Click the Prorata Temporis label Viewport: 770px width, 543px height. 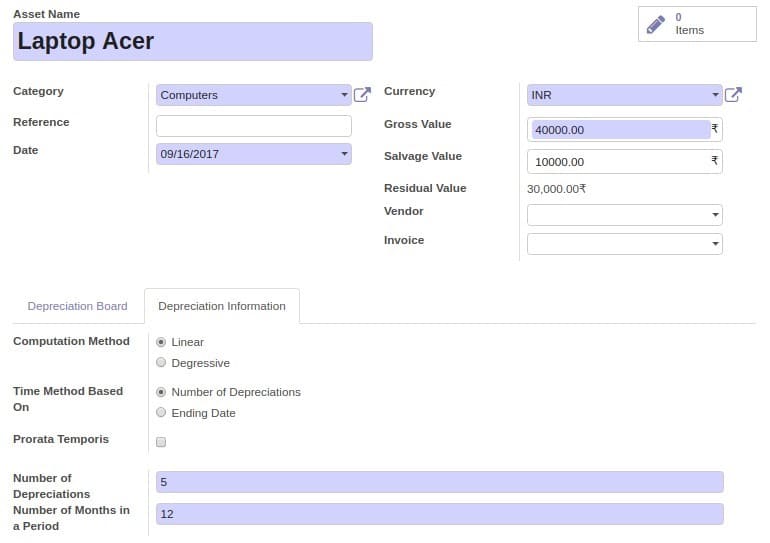[61, 439]
